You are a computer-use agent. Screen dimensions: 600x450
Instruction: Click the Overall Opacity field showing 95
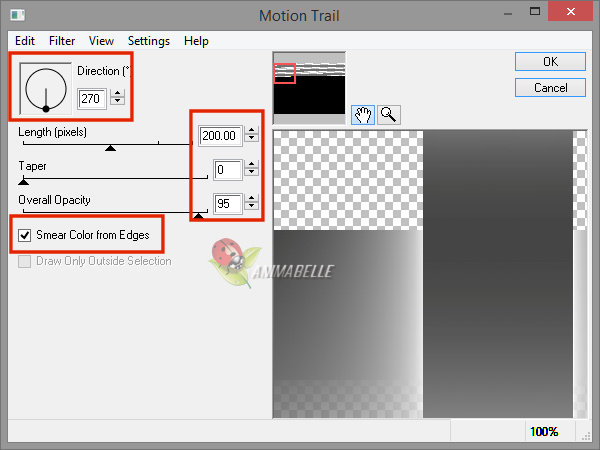[228, 204]
